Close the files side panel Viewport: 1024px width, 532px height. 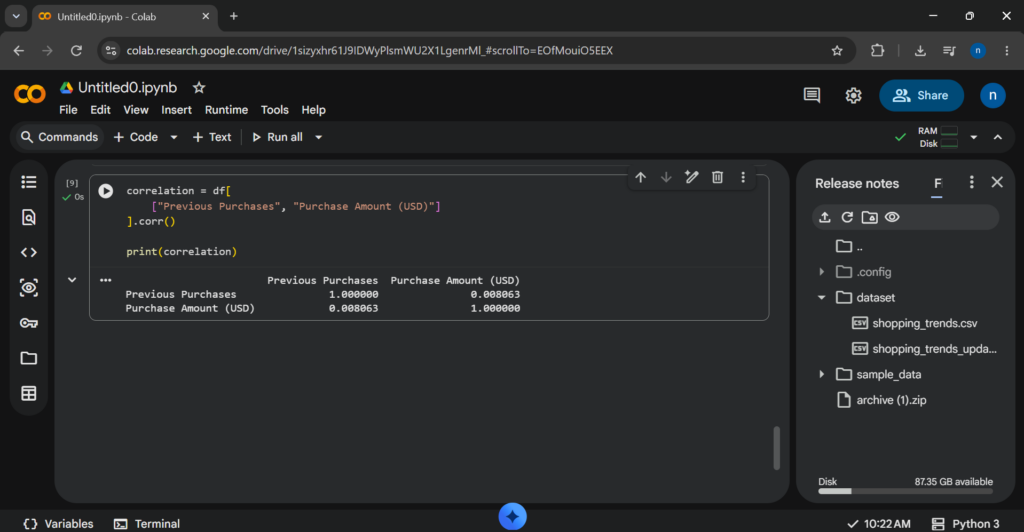pyautogui.click(x=997, y=183)
